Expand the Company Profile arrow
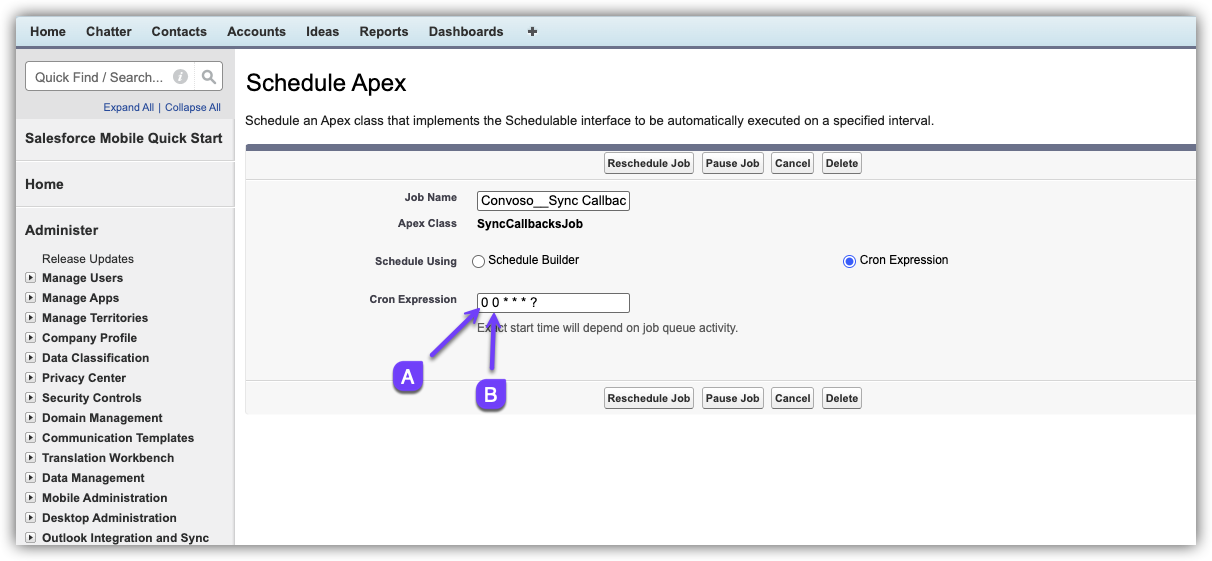Image resolution: width=1212 pixels, height=561 pixels. pyautogui.click(x=31, y=338)
